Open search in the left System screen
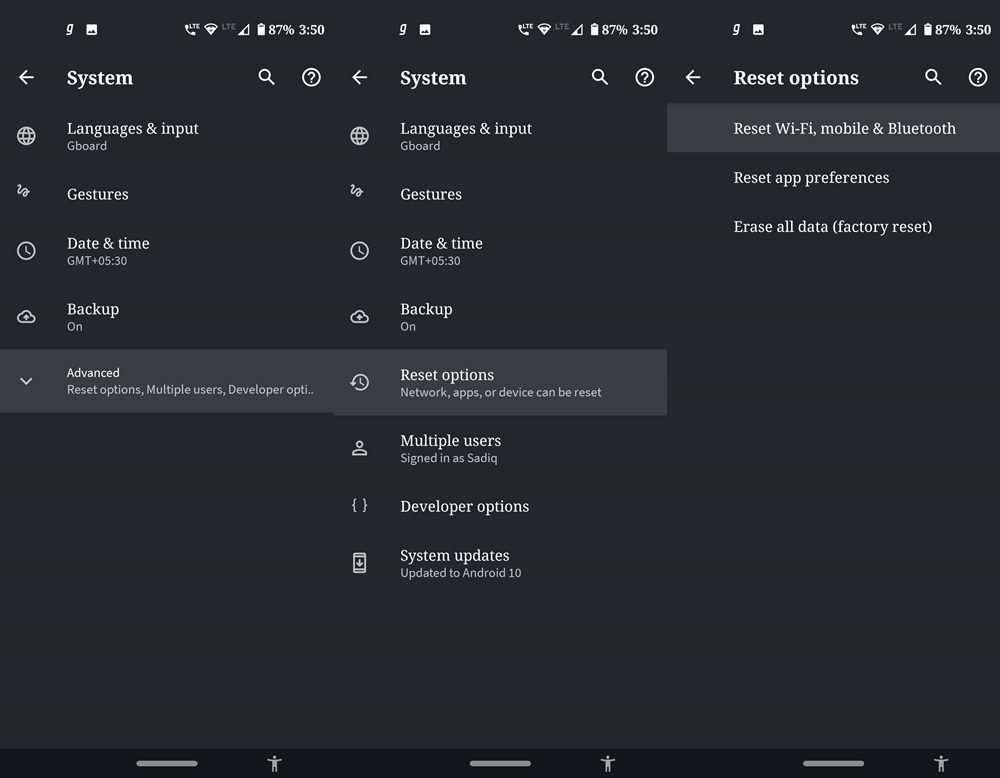 point(267,77)
